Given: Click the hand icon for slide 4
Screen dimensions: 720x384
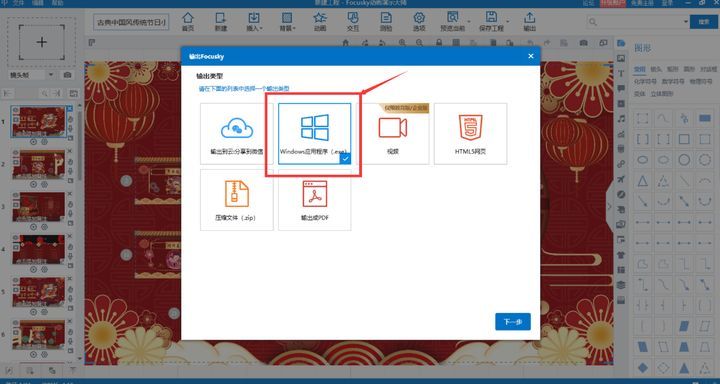Looking at the screenshot, I should pyautogui.click(x=70, y=247).
